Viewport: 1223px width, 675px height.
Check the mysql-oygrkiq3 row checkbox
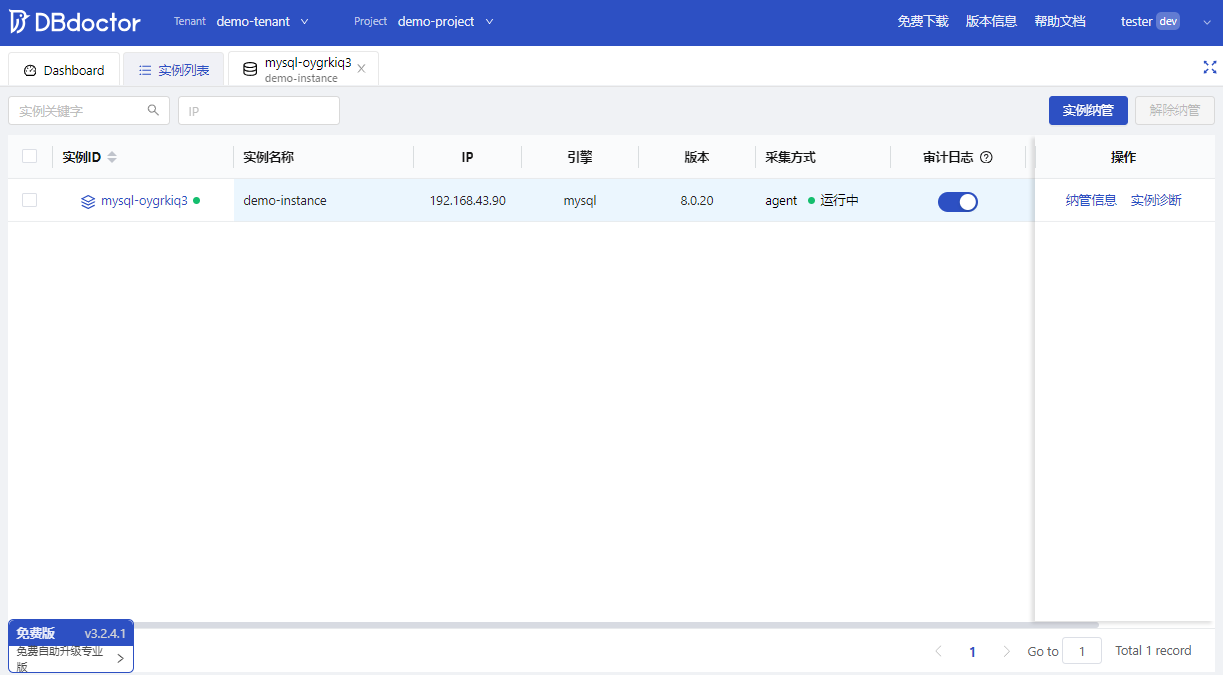[29, 200]
